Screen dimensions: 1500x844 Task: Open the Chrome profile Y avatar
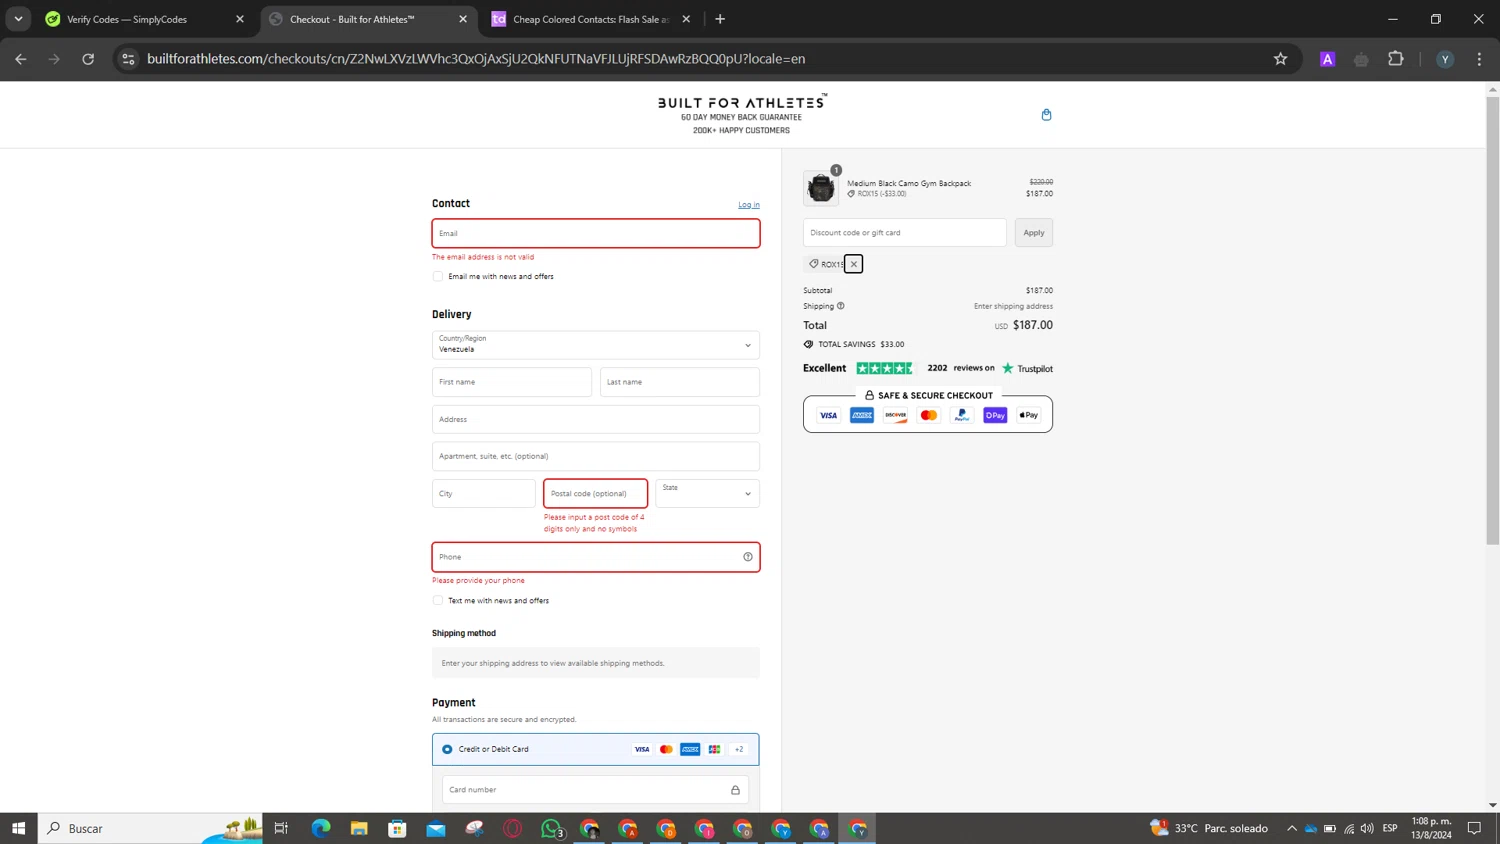pos(1444,59)
